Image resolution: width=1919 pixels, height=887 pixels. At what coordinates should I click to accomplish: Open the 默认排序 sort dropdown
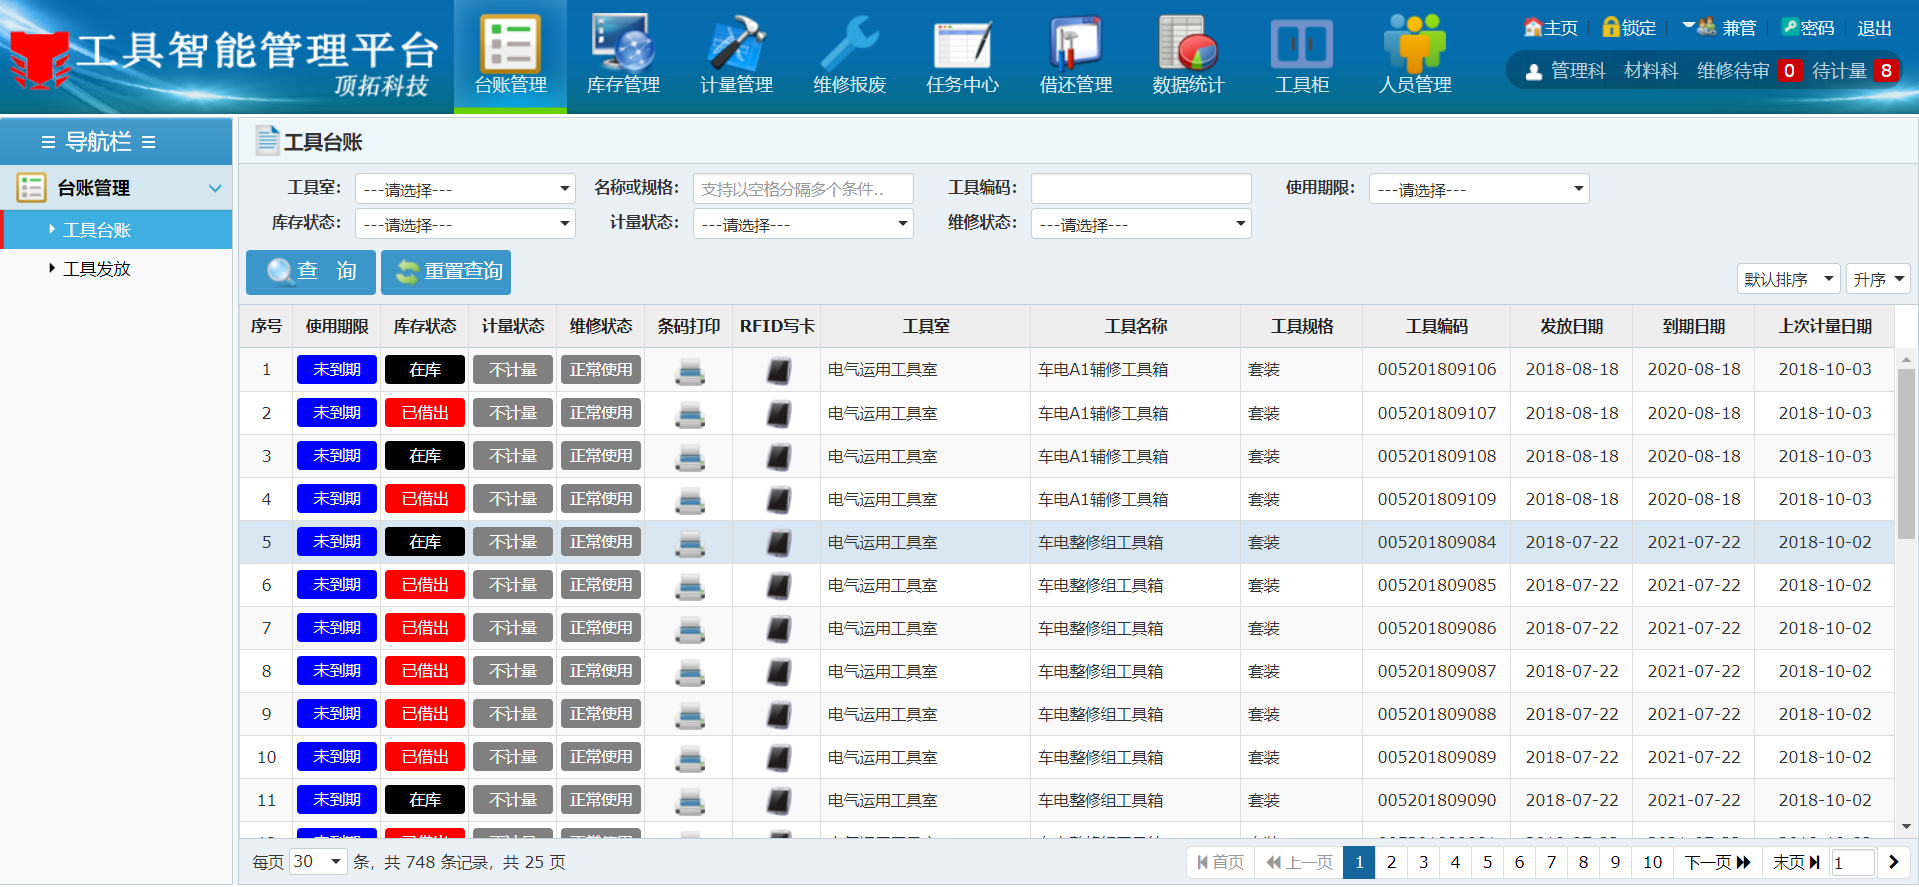[x=1787, y=279]
